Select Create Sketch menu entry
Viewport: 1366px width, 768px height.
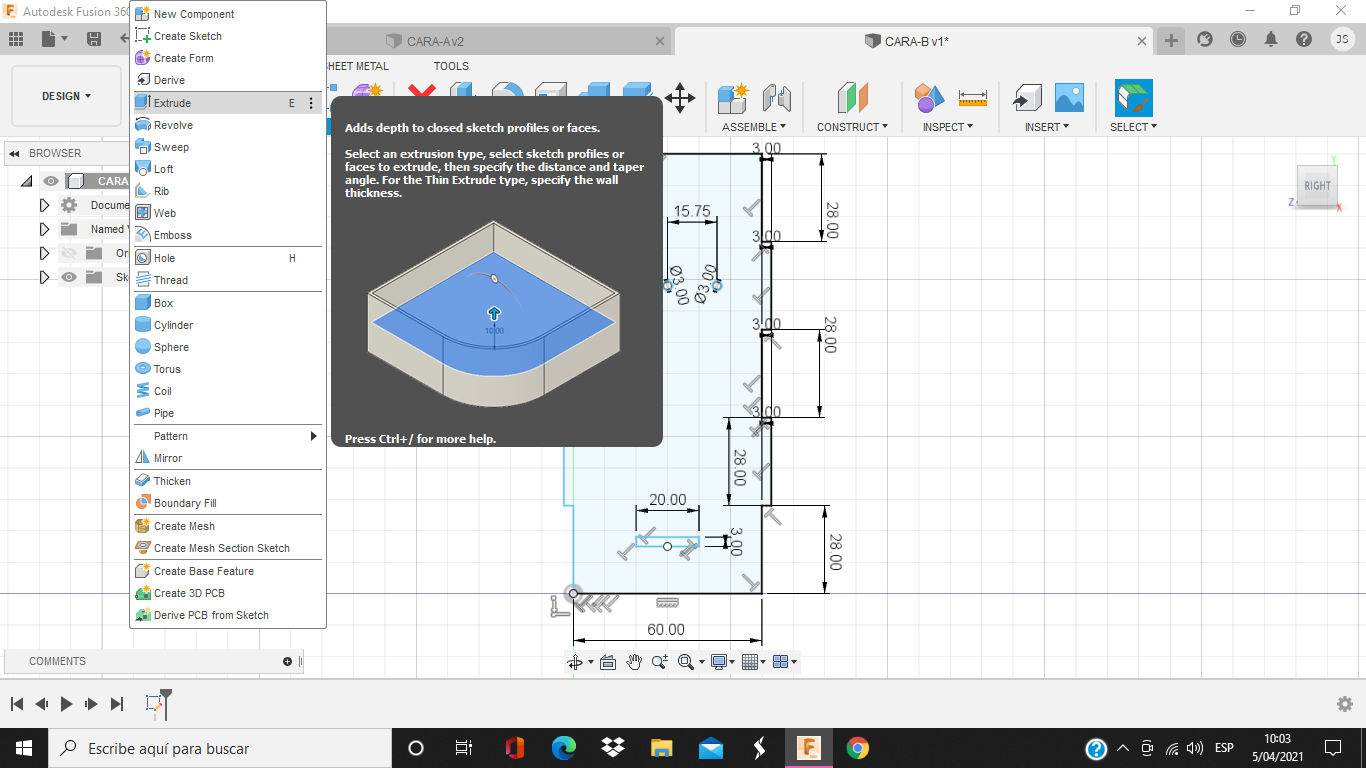pos(228,36)
